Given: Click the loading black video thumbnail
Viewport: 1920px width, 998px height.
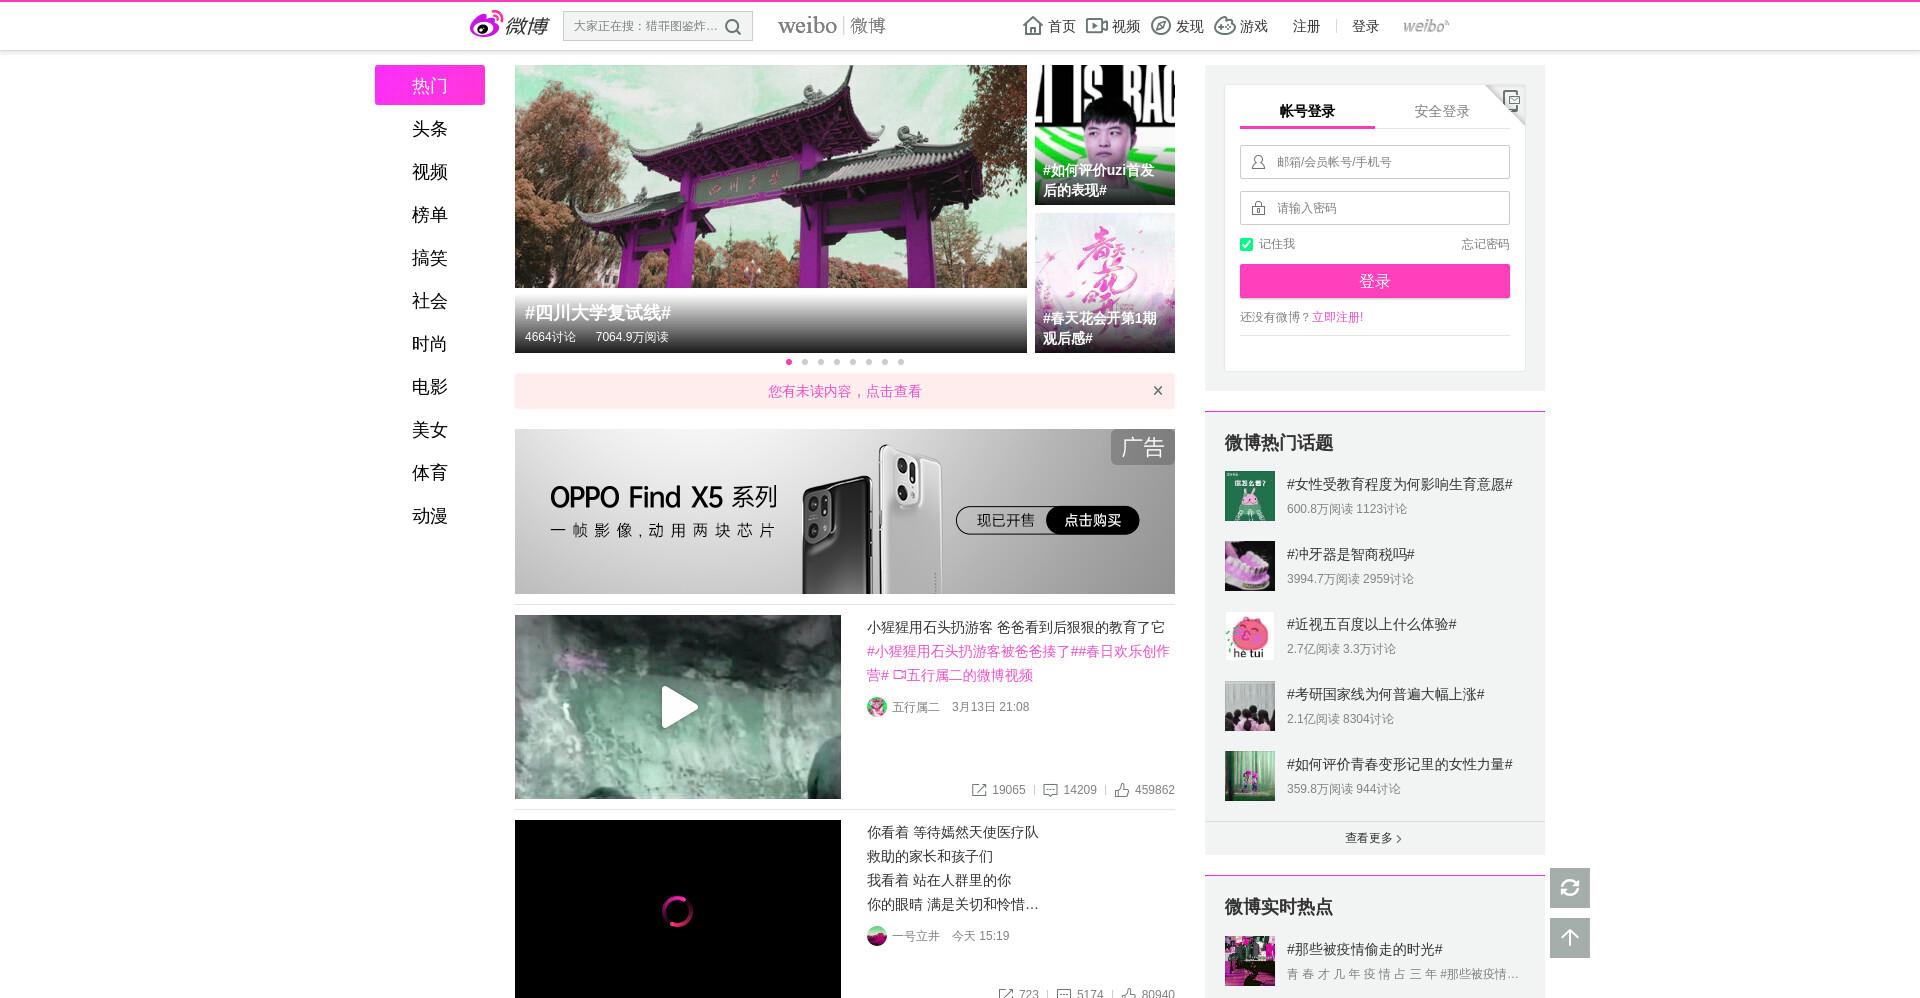Looking at the screenshot, I should point(678,909).
